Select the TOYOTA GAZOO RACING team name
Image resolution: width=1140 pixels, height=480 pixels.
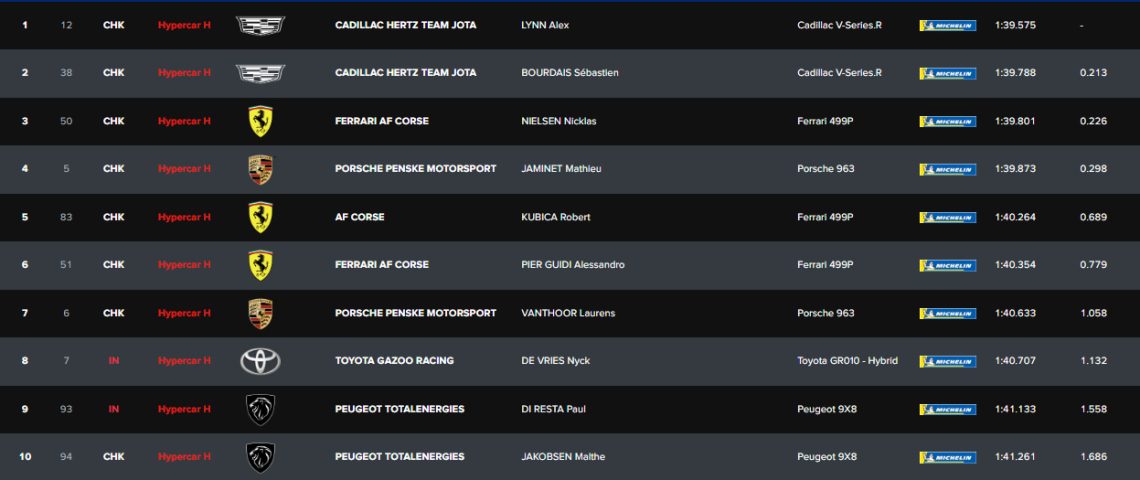[x=394, y=361]
